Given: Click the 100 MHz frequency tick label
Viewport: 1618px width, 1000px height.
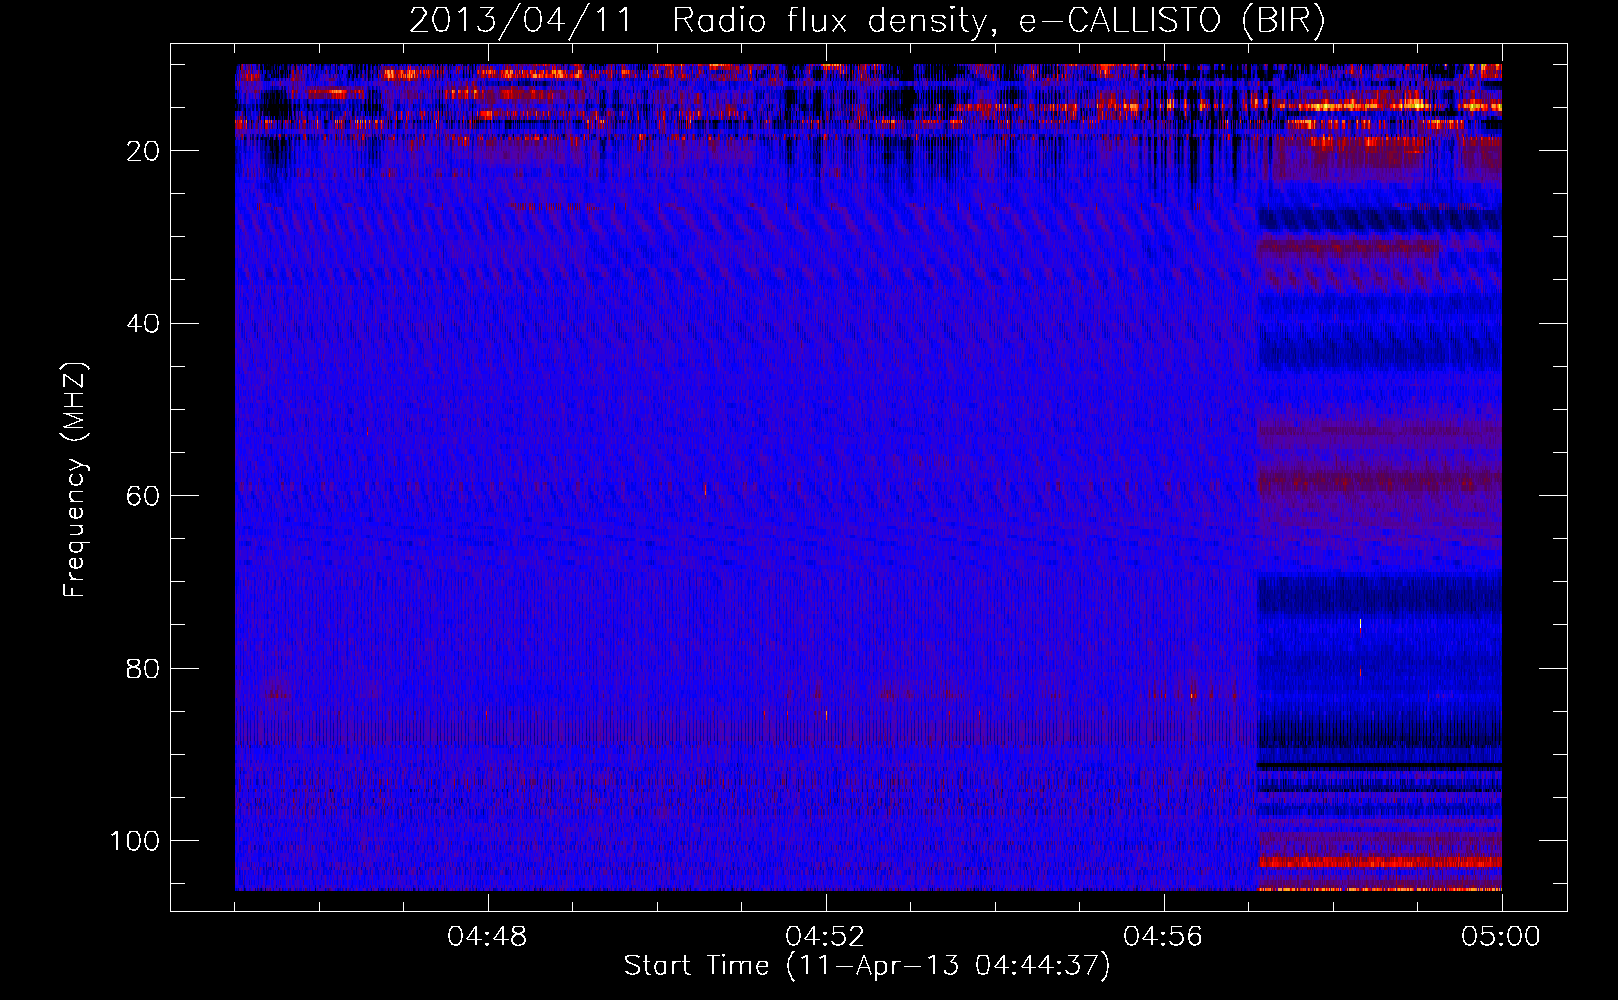Looking at the screenshot, I should pyautogui.click(x=135, y=841).
